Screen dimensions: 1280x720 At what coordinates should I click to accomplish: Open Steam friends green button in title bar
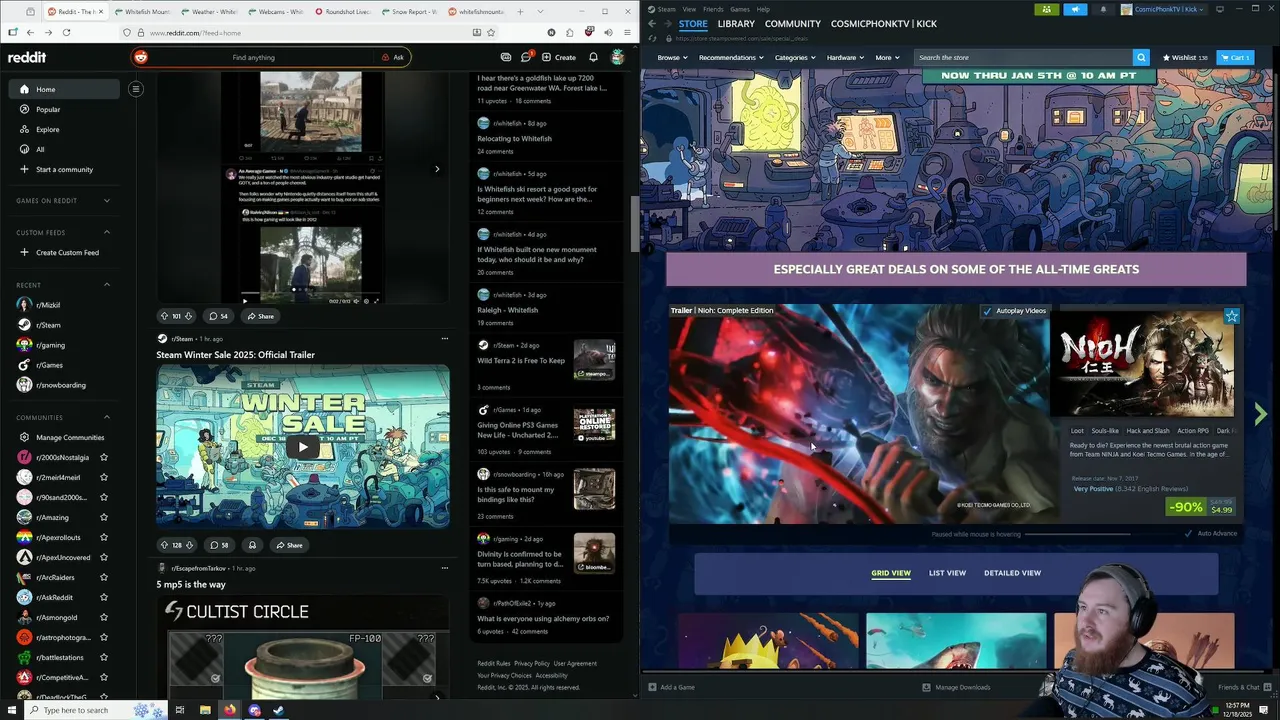1046,9
